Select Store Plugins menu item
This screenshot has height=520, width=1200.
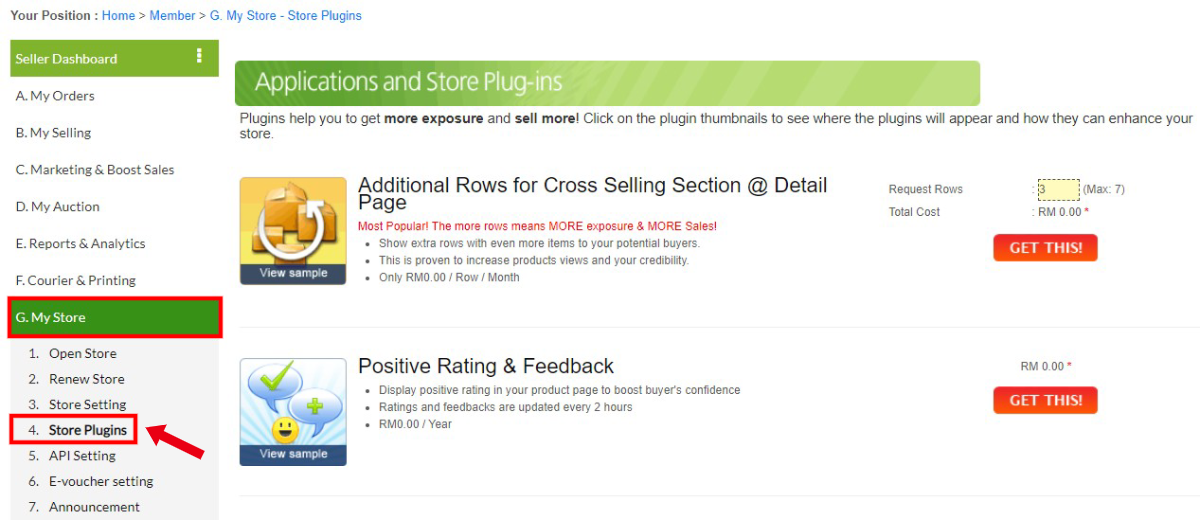[x=88, y=430]
